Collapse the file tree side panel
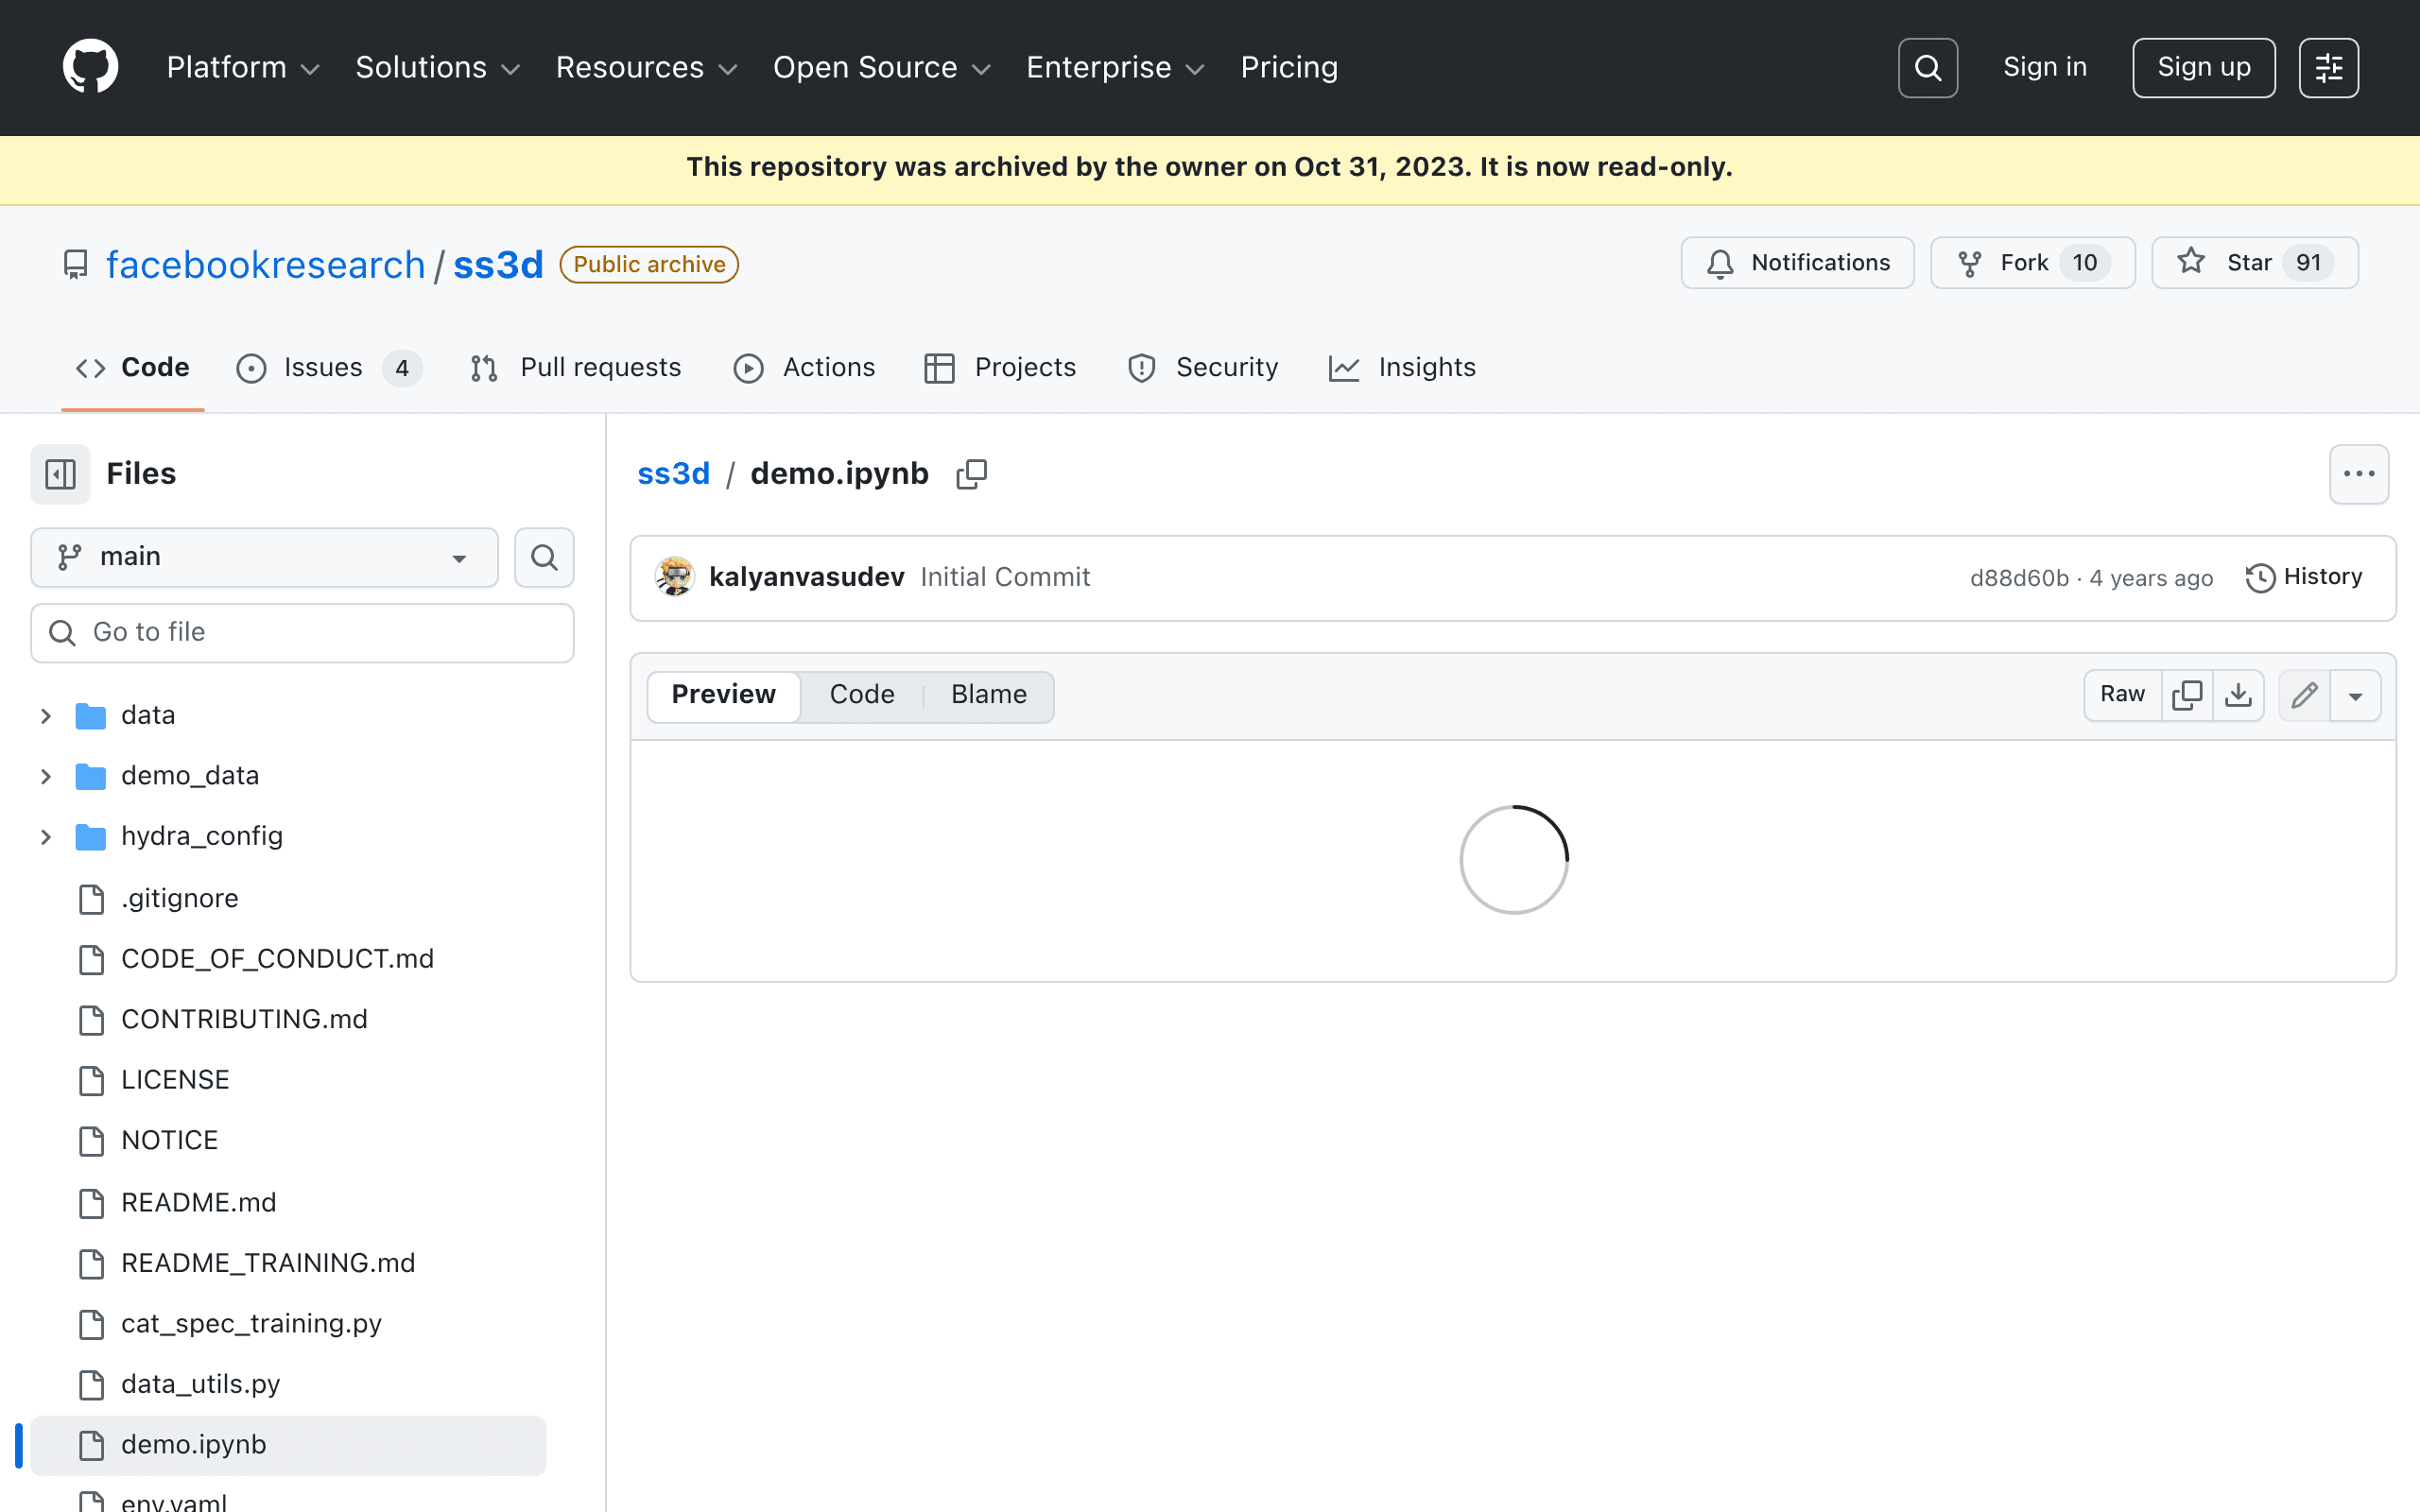The height and width of the screenshot is (1512, 2420). 60,474
